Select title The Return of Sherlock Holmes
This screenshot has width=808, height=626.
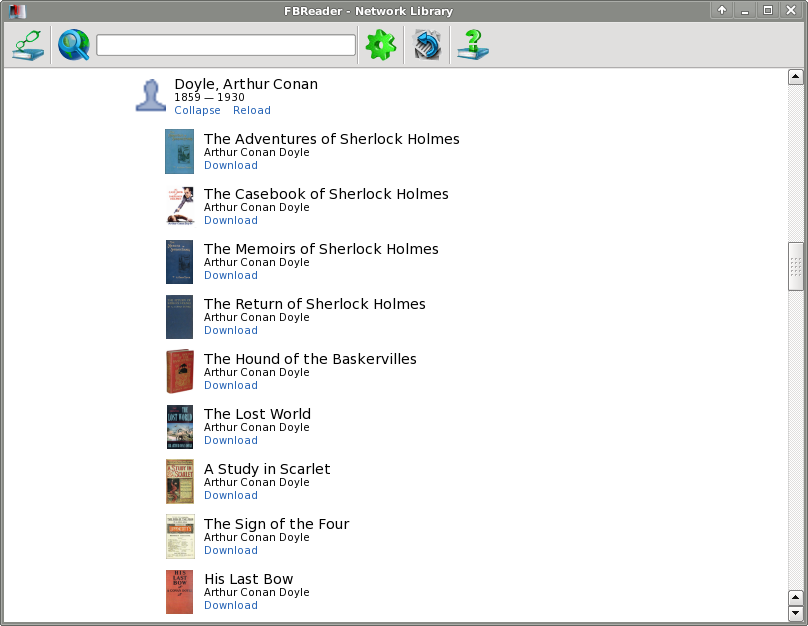click(x=314, y=304)
